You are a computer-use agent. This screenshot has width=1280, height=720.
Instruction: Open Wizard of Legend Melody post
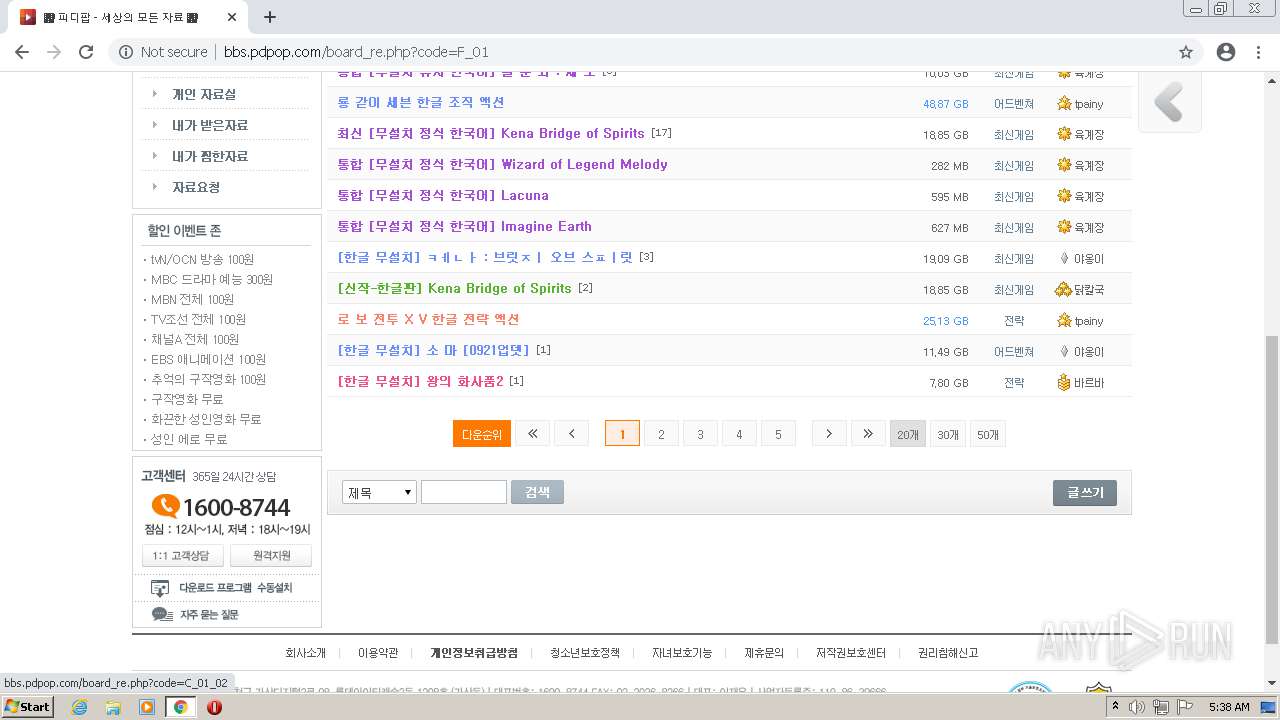(x=503, y=164)
